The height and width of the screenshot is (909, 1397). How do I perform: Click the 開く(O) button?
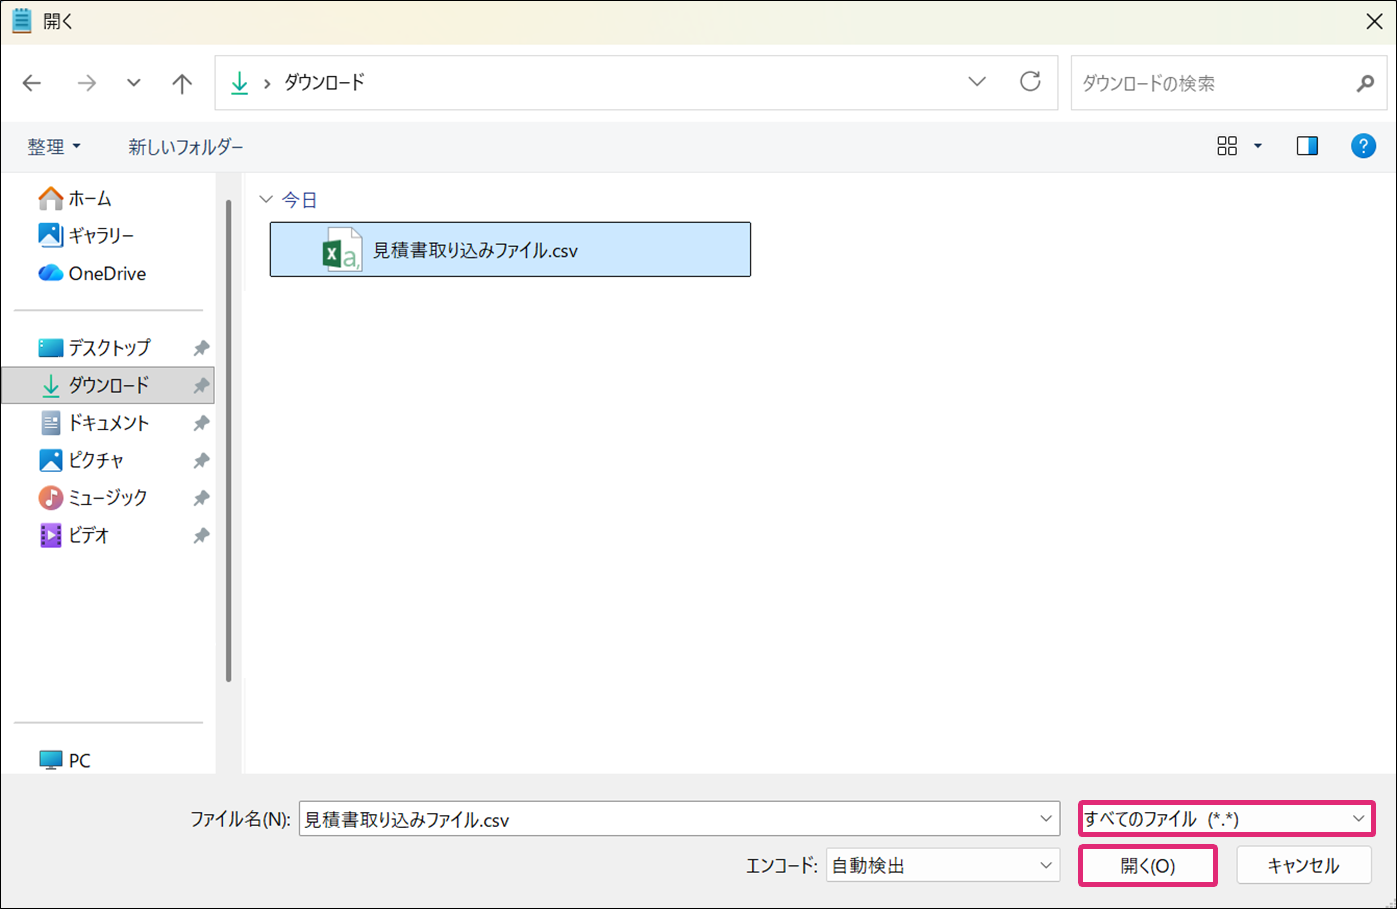pos(1147,866)
